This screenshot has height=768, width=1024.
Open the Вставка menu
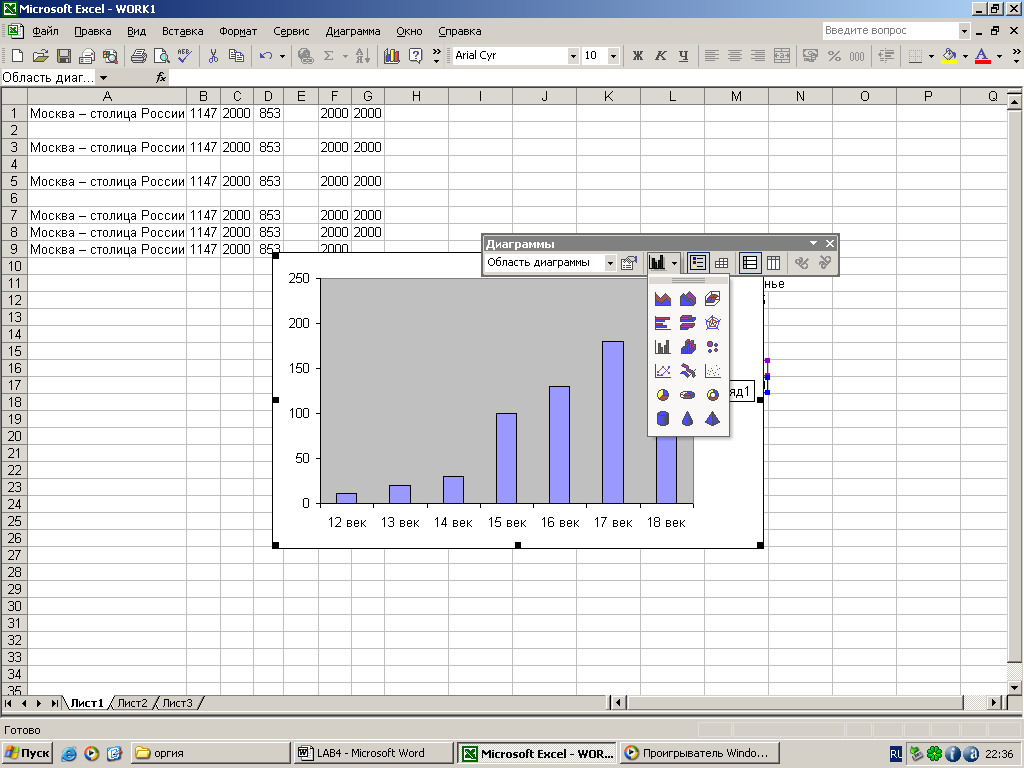(182, 31)
